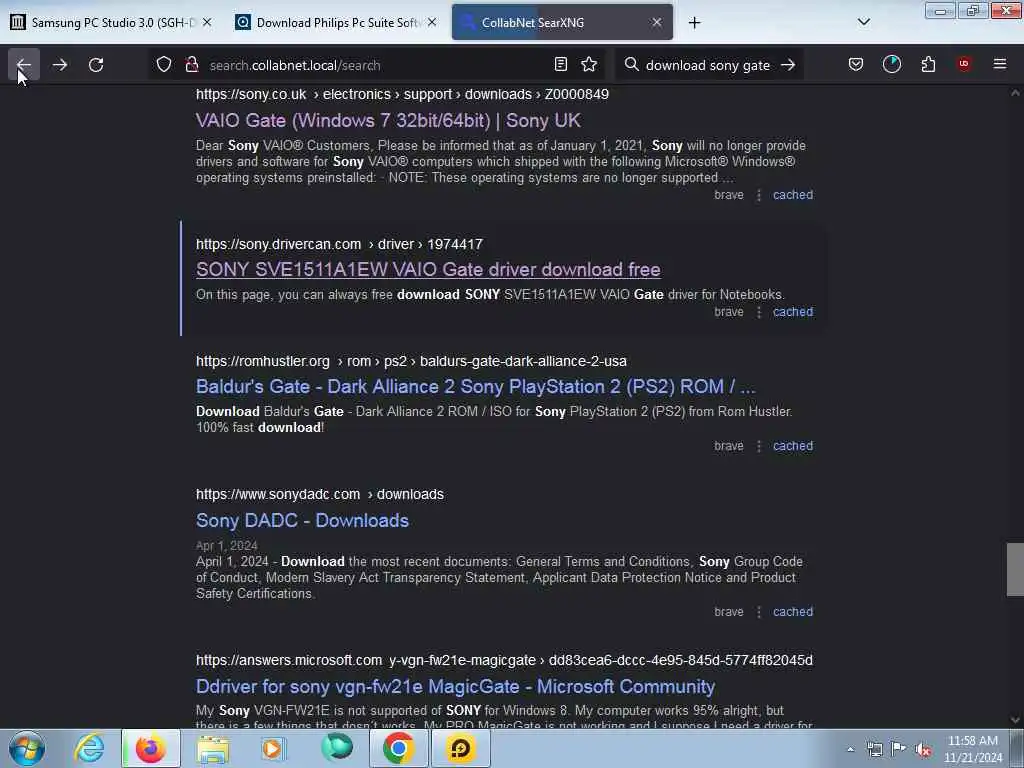This screenshot has width=1024, height=768.
Task: Close the CollabNet SearXNG tab
Action: (x=657, y=22)
